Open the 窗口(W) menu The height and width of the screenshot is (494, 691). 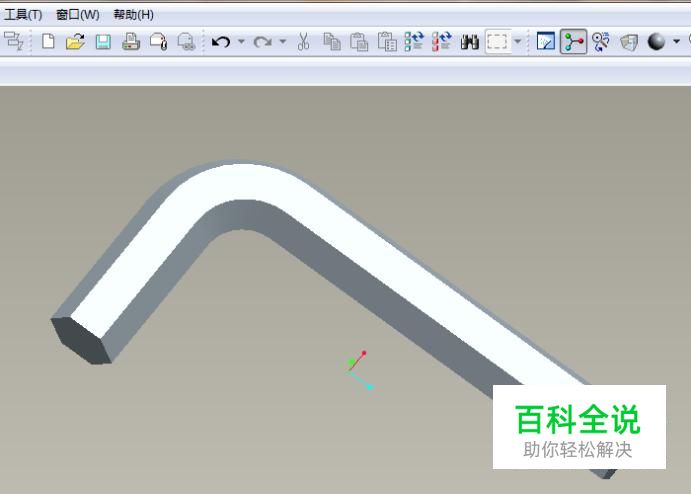tap(78, 15)
